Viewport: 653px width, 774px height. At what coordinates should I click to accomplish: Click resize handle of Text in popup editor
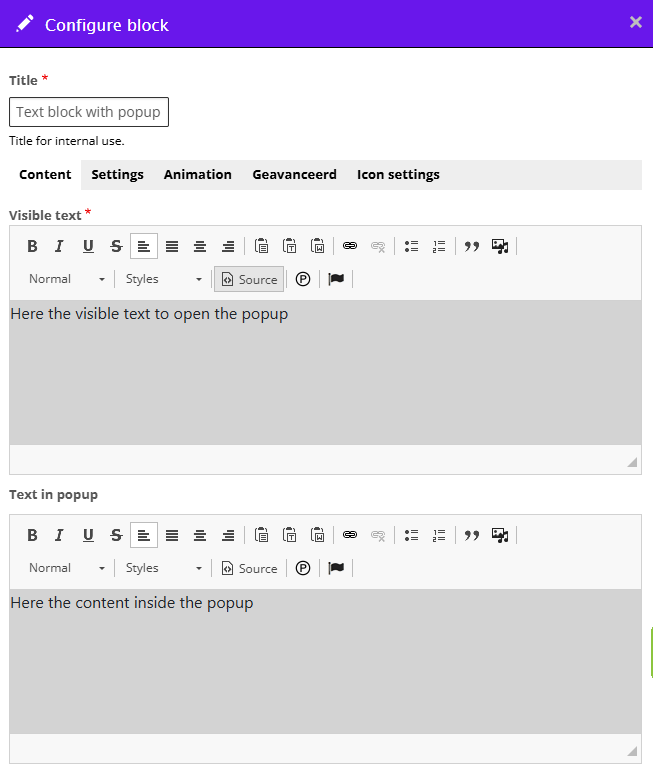[x=632, y=751]
